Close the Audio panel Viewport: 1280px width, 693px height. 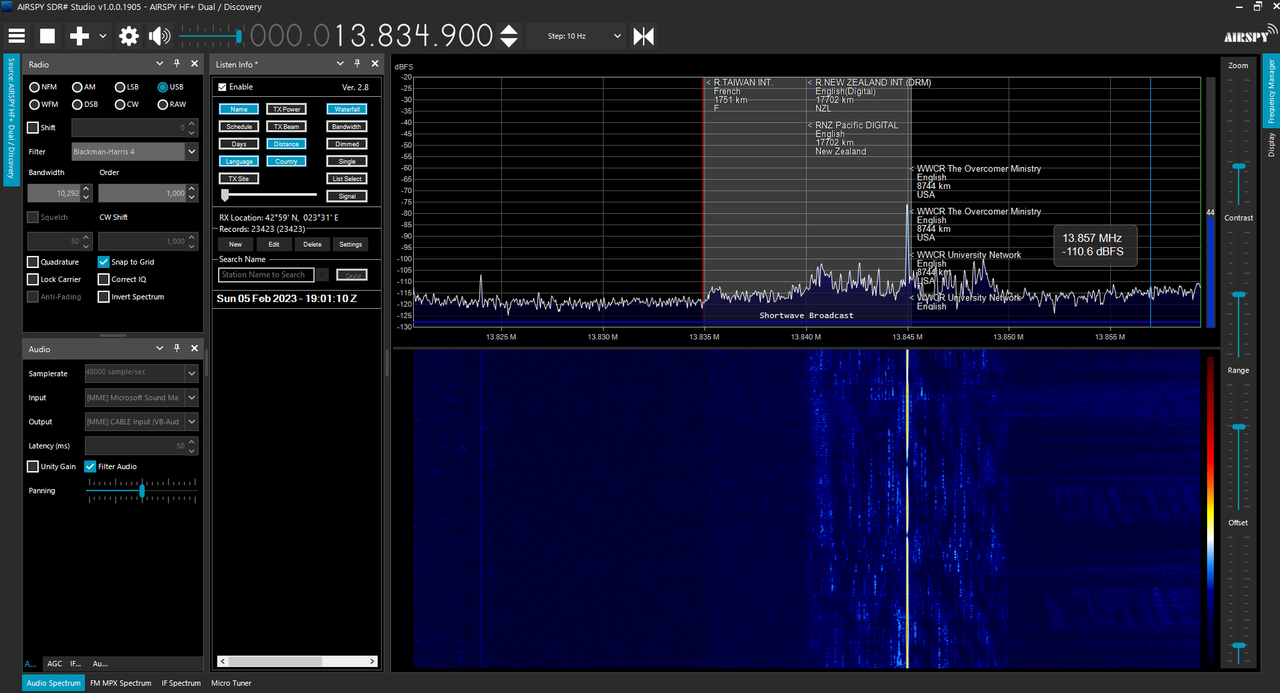pos(193,348)
